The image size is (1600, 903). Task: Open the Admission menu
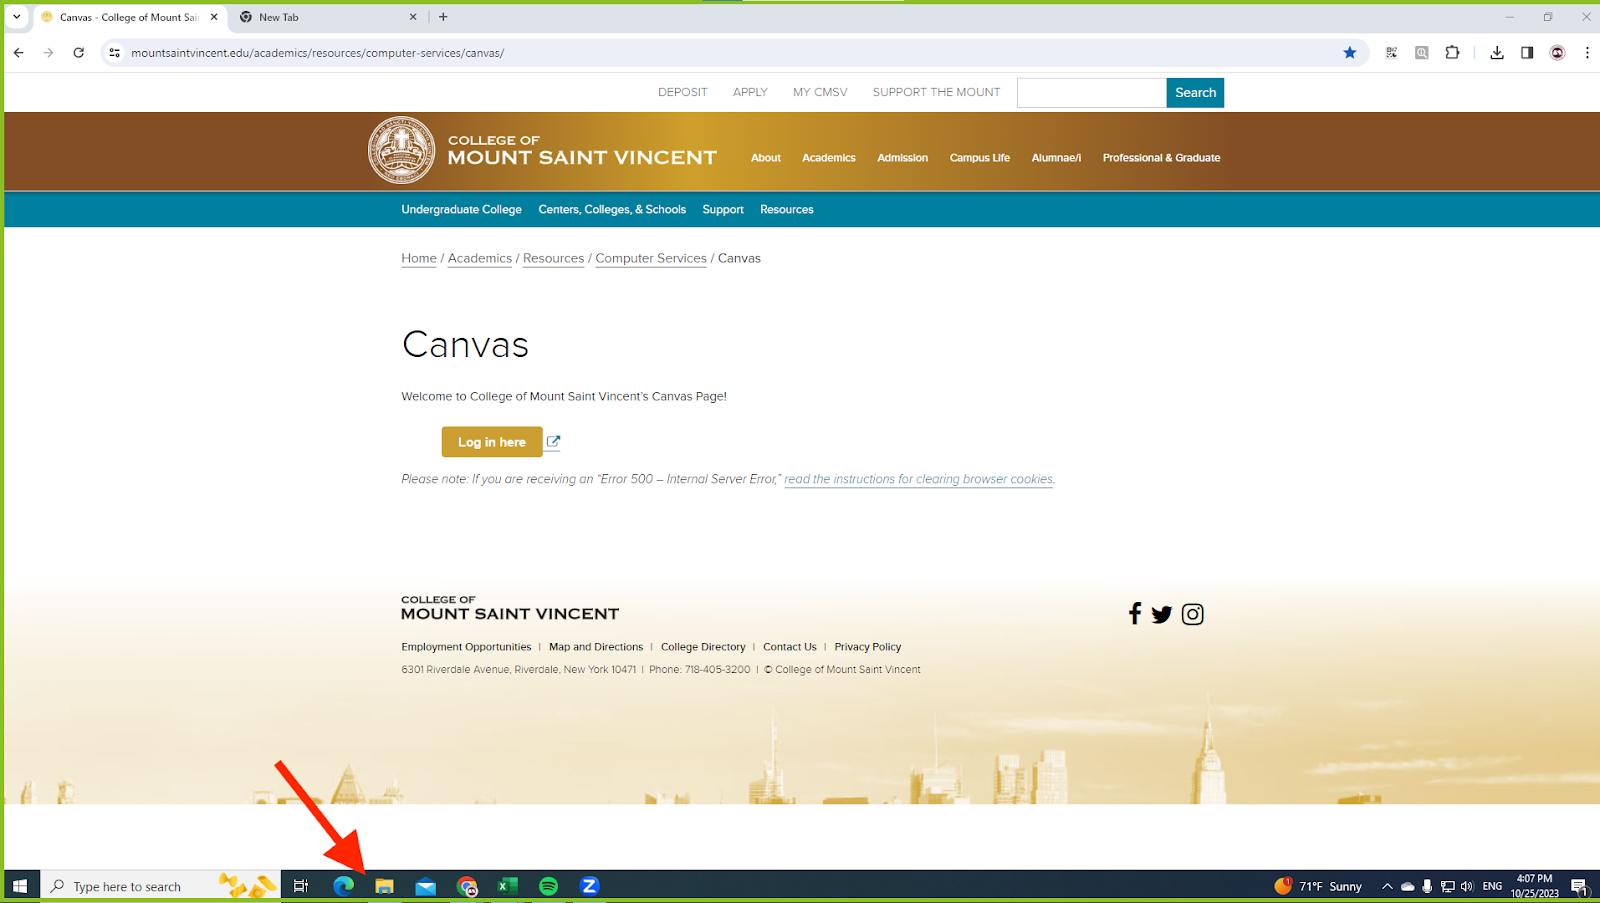tap(902, 158)
